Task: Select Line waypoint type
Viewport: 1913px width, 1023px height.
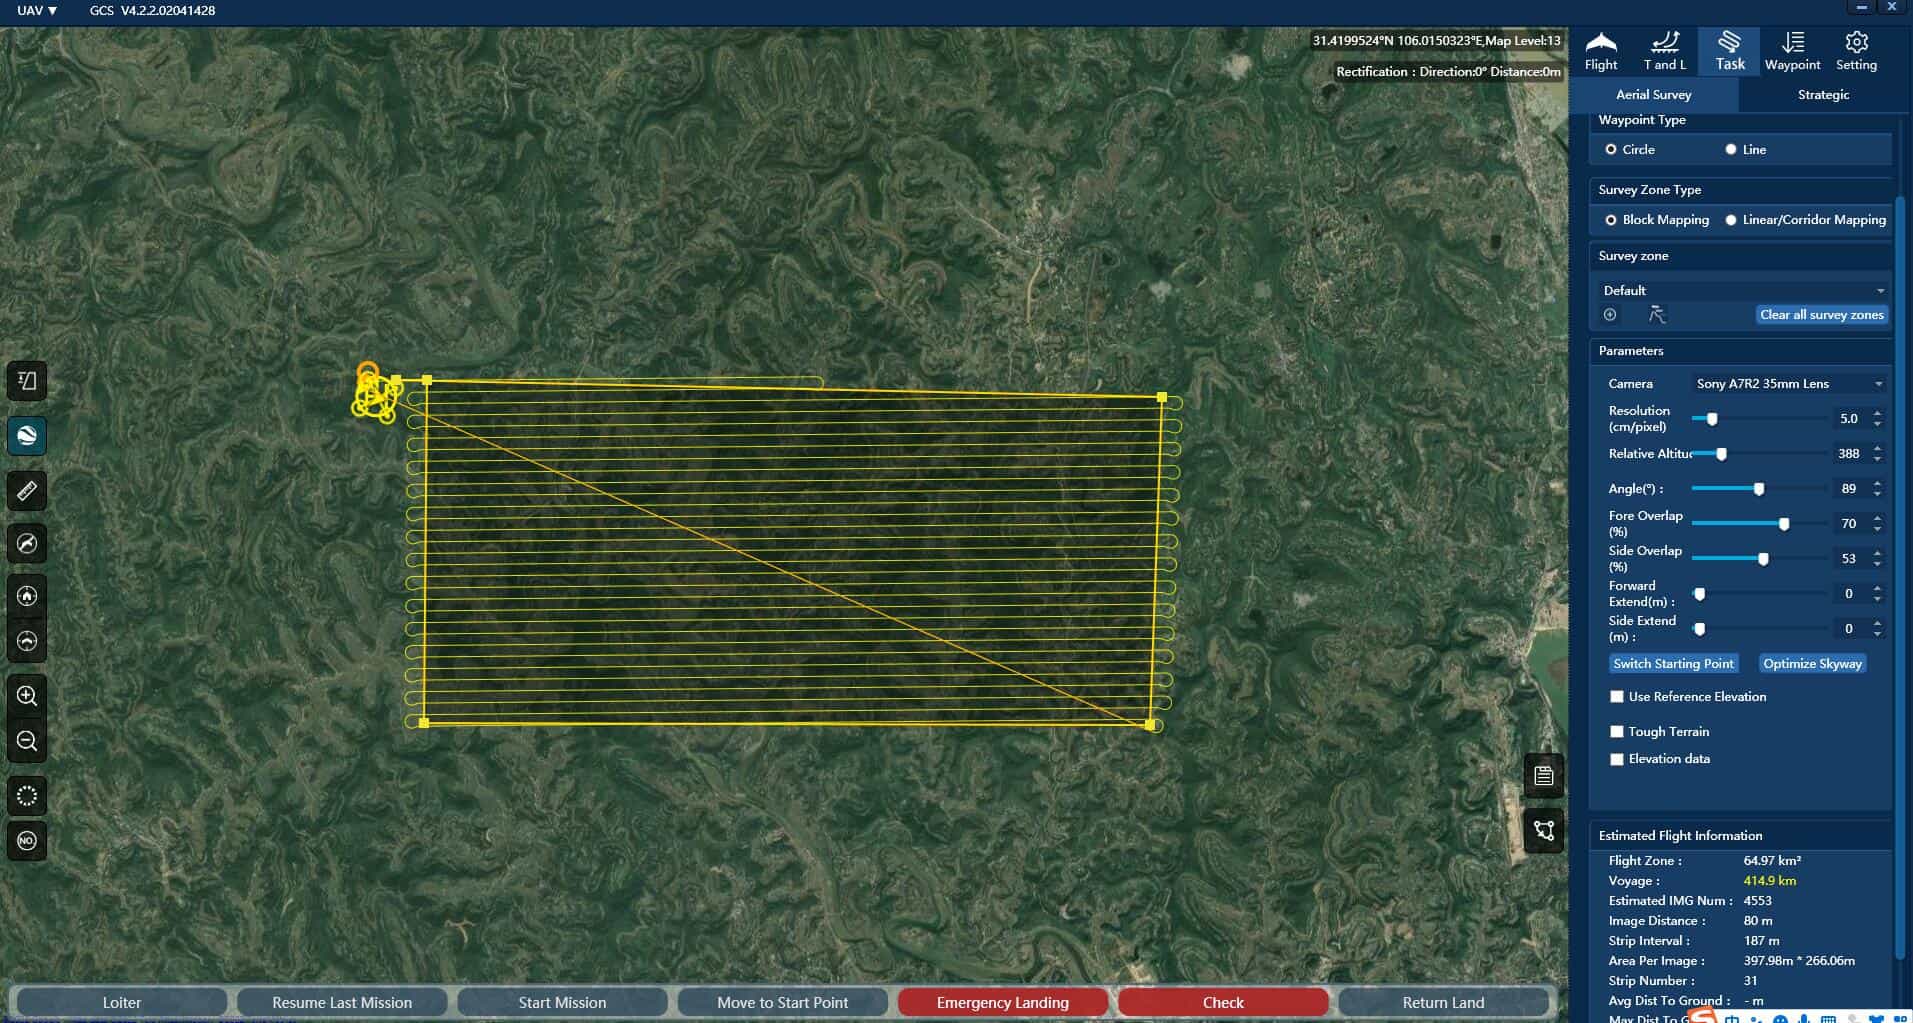Action: tap(1731, 150)
